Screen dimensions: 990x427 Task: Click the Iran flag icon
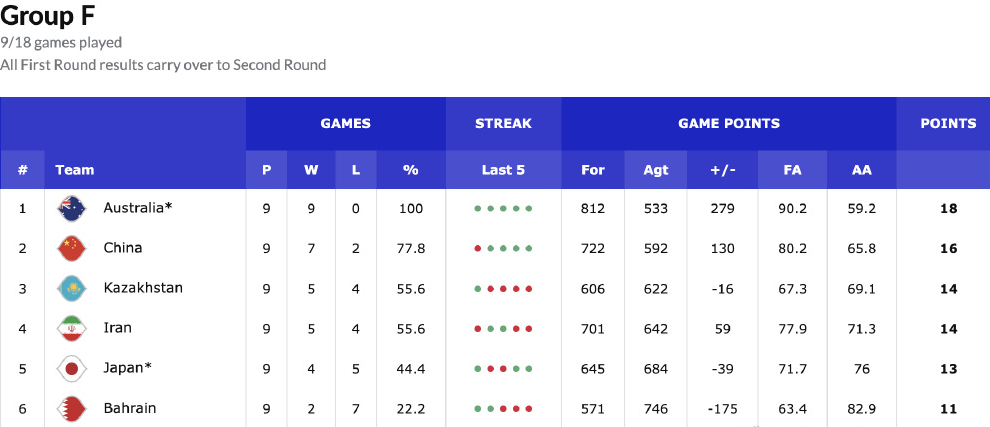(71, 328)
